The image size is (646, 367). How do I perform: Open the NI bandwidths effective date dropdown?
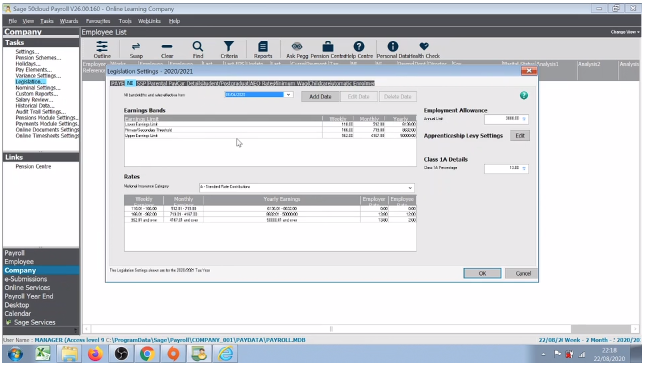click(288, 95)
